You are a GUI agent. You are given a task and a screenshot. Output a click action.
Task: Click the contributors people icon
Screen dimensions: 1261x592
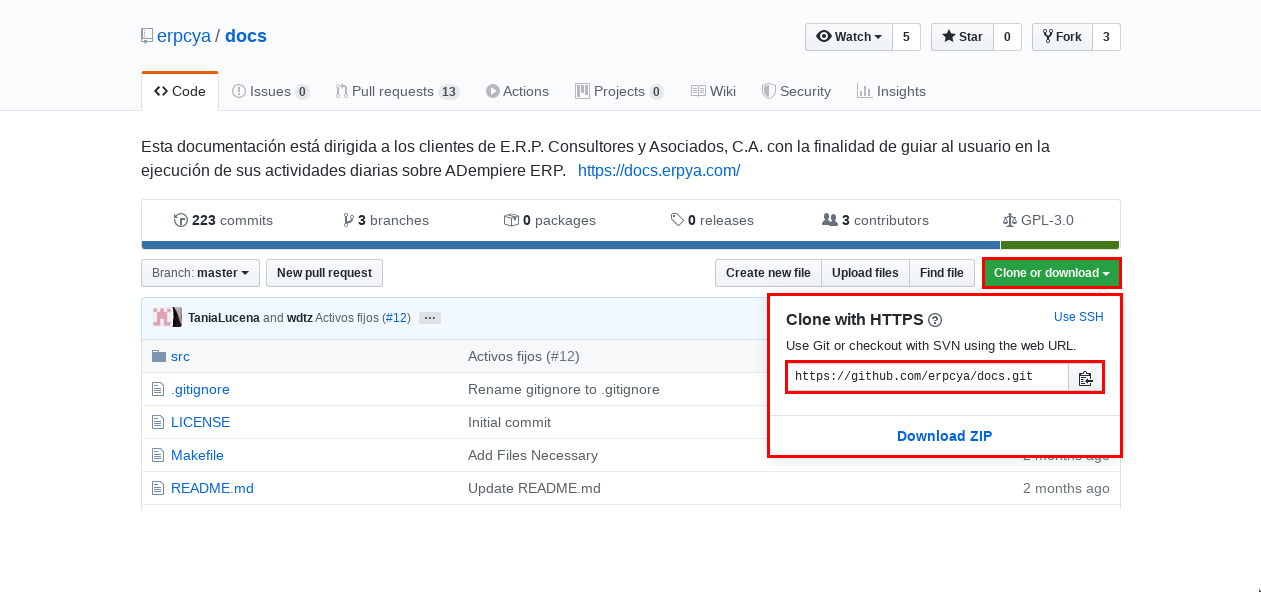click(830, 219)
